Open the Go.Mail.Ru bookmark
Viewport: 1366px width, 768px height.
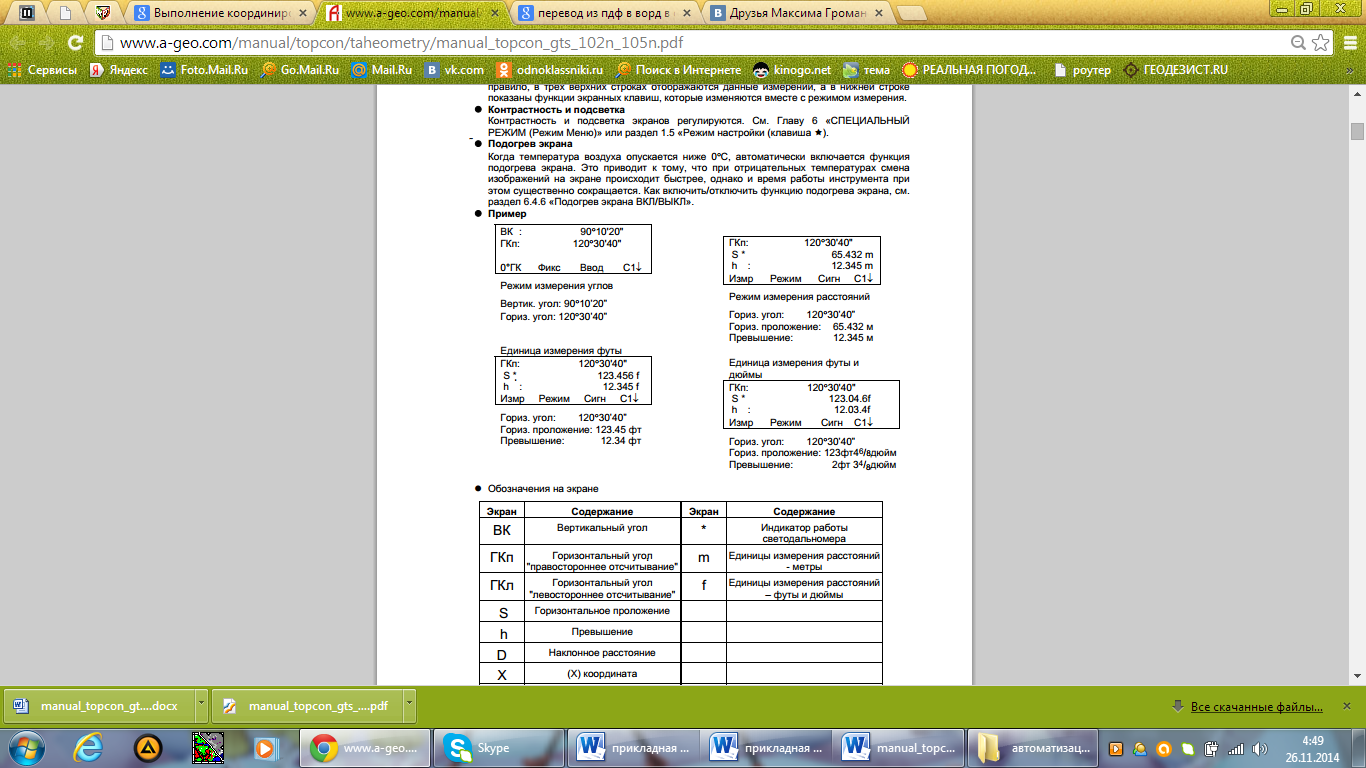click(x=300, y=70)
